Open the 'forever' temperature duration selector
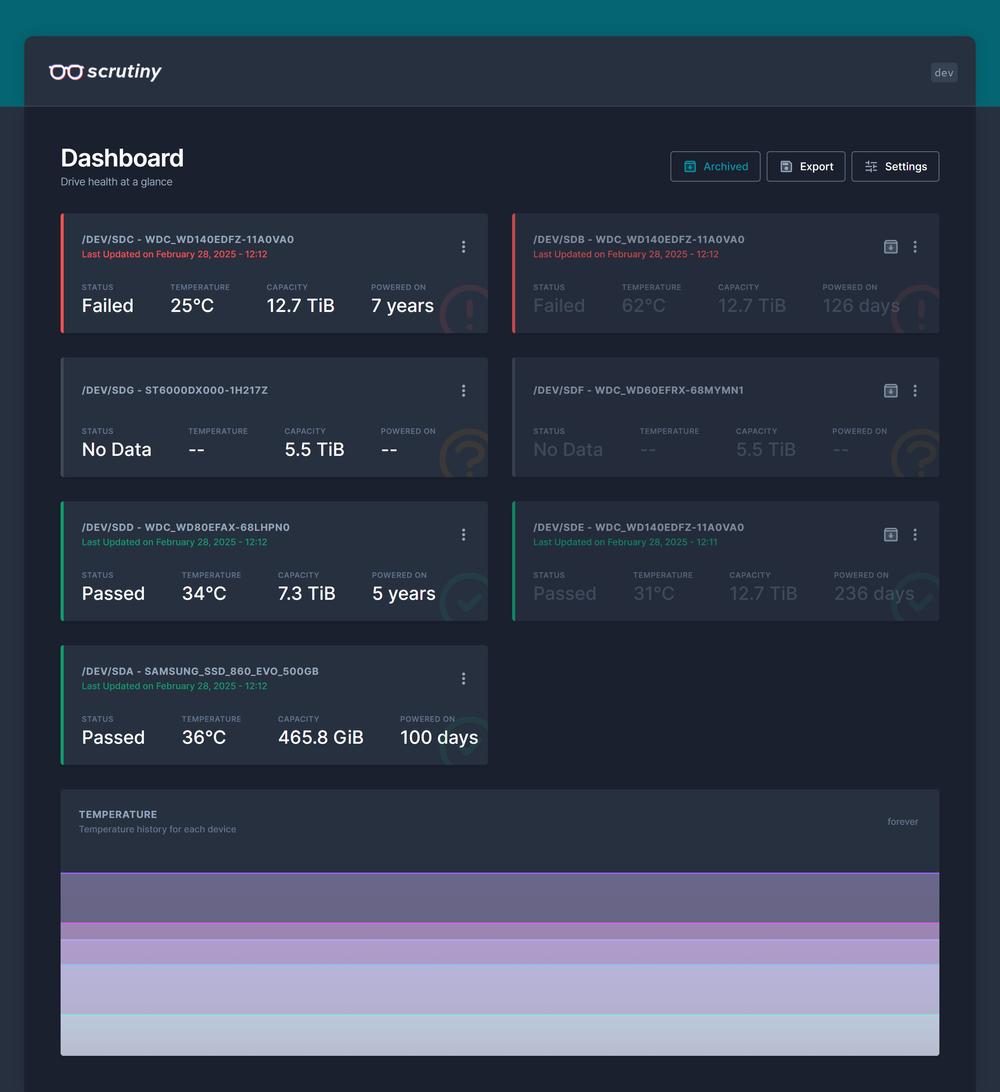 [902, 822]
